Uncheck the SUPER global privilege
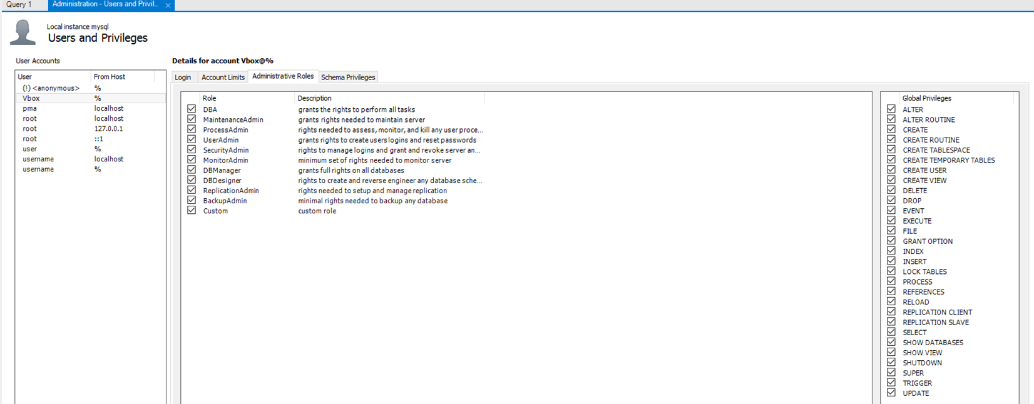The height and width of the screenshot is (404, 1034). coord(891,373)
